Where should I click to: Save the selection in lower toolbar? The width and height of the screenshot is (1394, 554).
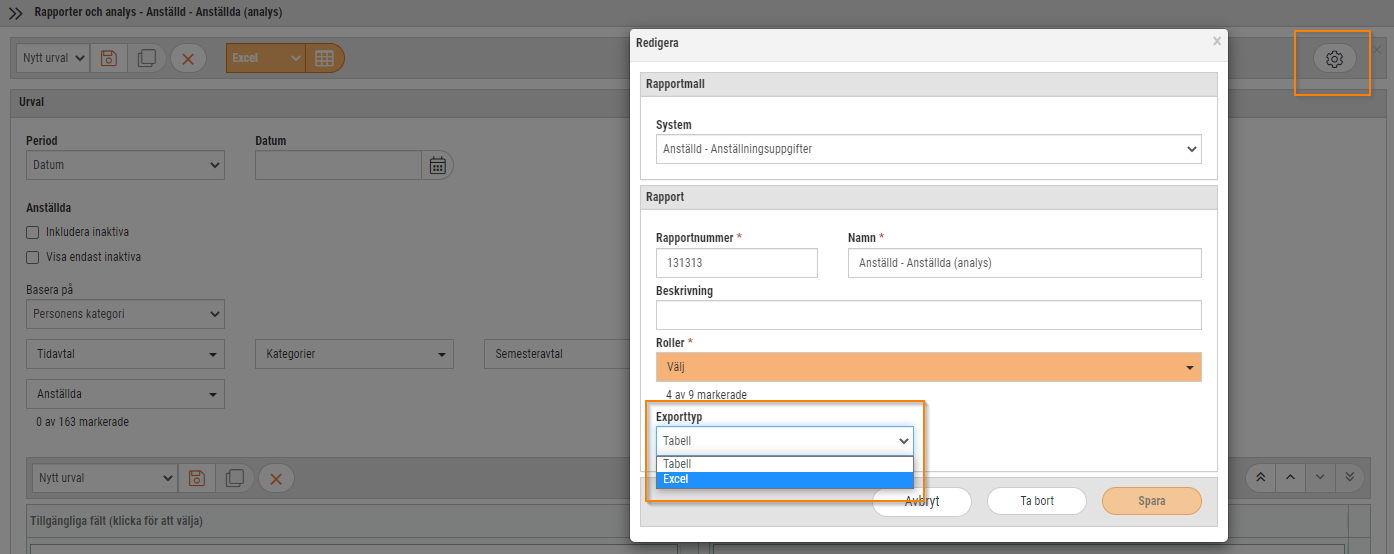(x=197, y=478)
